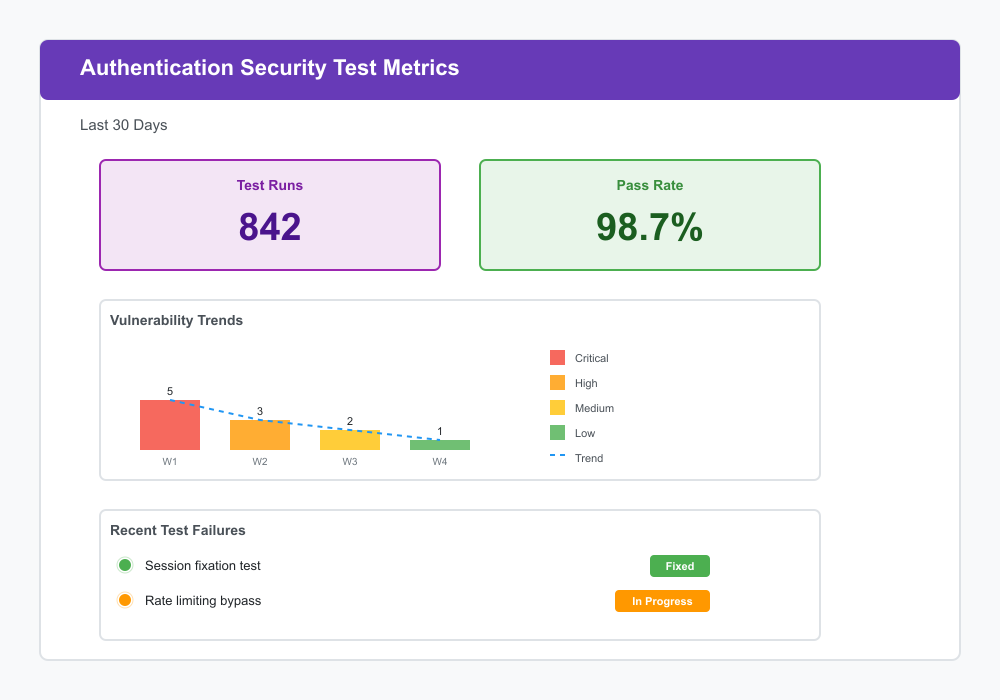Click the 'Authentication Security Test Metrics' title
The height and width of the screenshot is (700, 1000).
(x=269, y=68)
